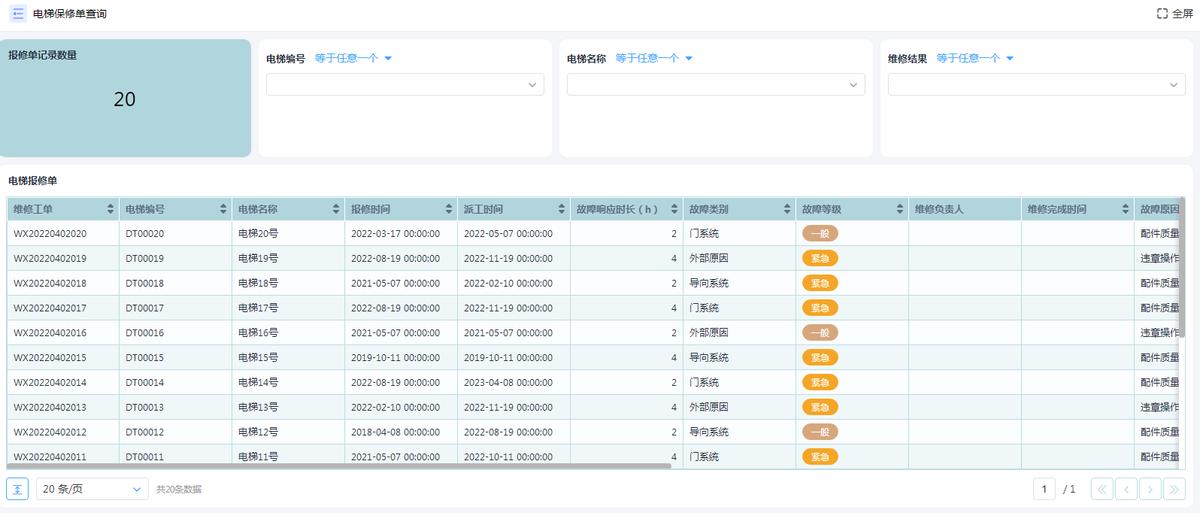This screenshot has height=513, width=1200.
Task: Click the page number input field
Action: 1044,489
